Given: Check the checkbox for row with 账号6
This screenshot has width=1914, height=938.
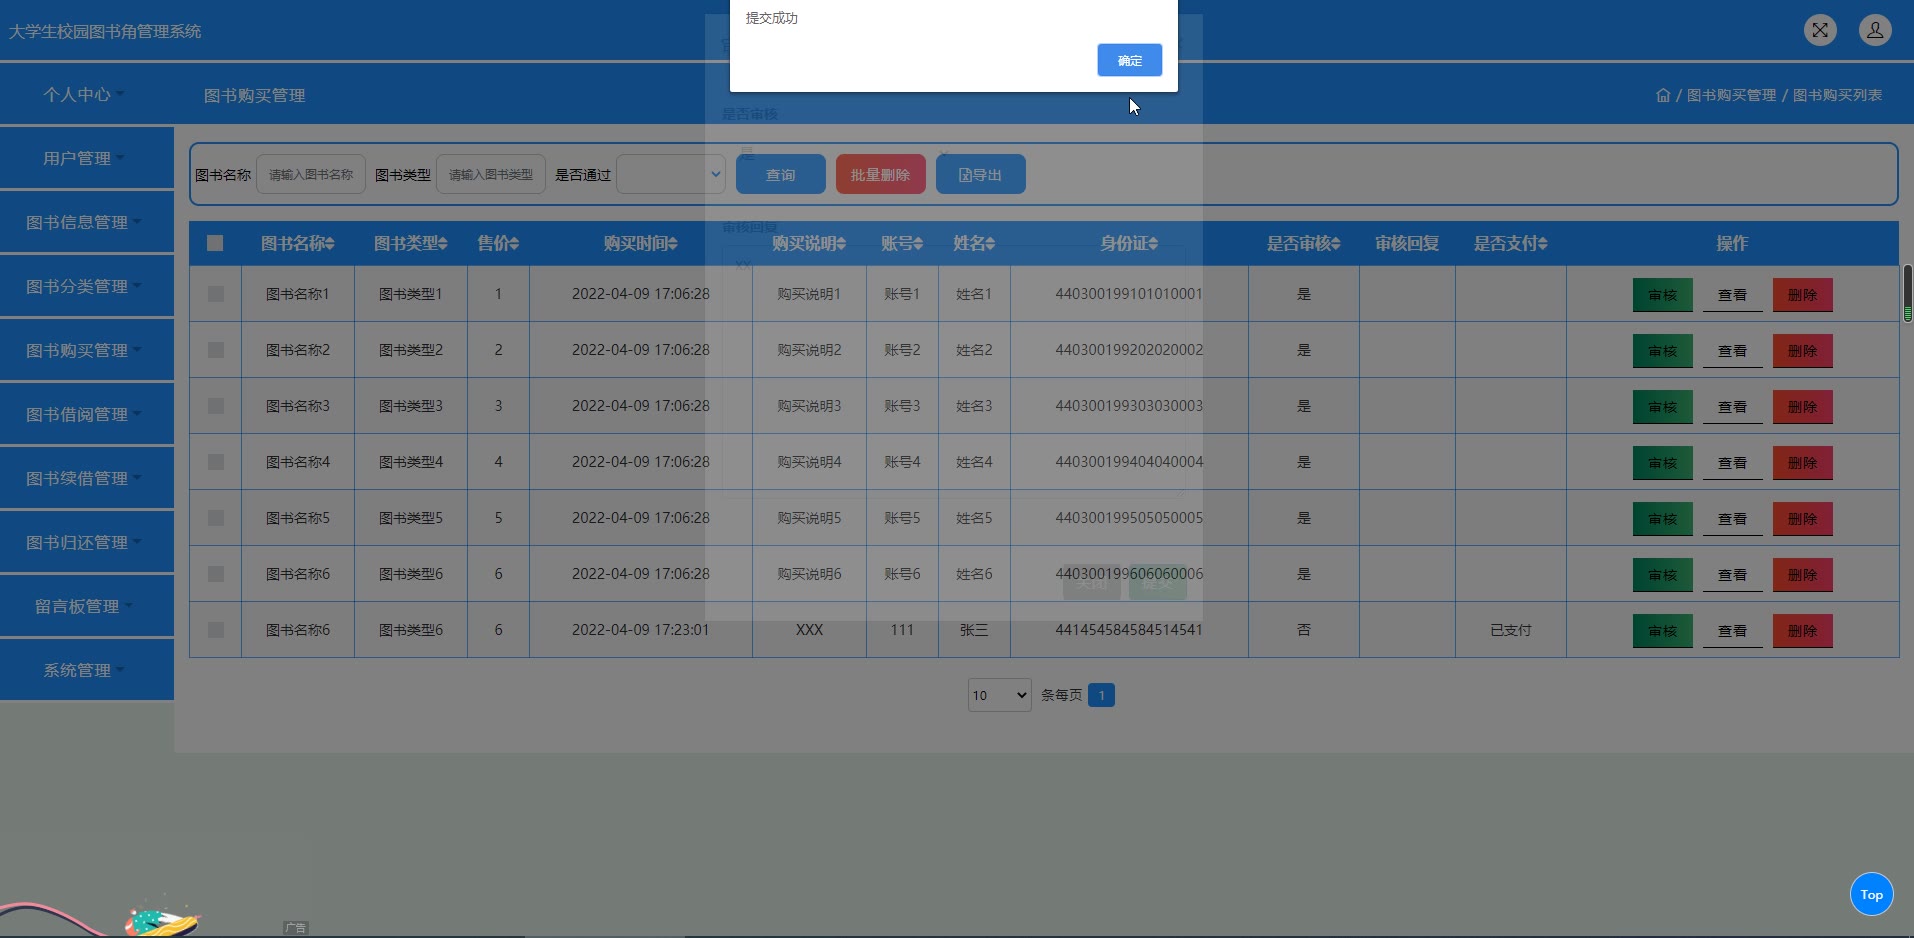Looking at the screenshot, I should click(x=216, y=574).
